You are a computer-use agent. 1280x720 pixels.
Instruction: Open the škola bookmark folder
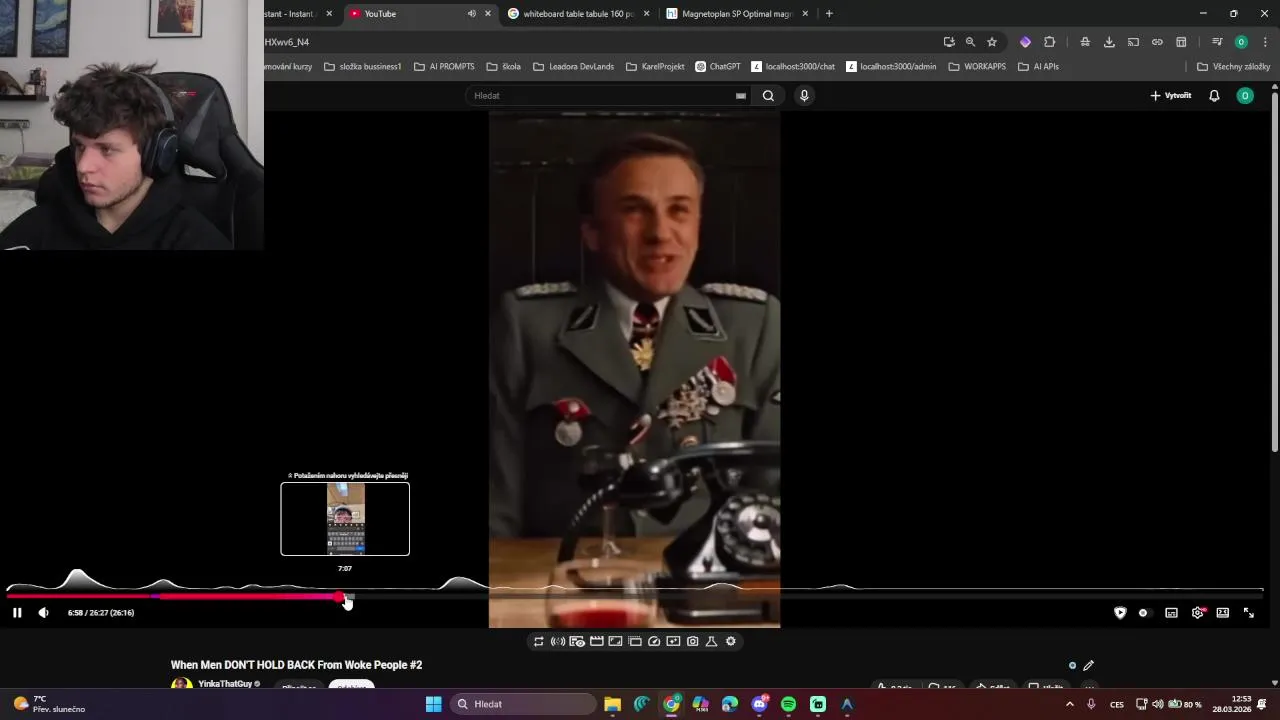pyautogui.click(x=504, y=67)
